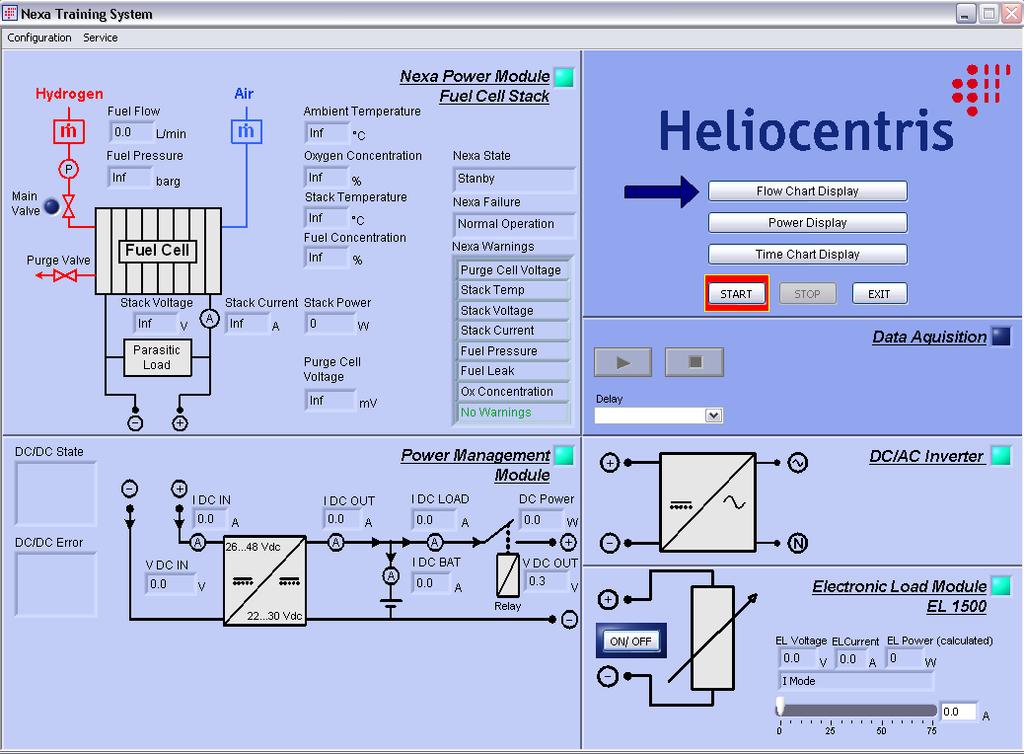Click the Purge Cell Voltage warning indicator
Image resolution: width=1024 pixels, height=754 pixels.
[x=511, y=270]
